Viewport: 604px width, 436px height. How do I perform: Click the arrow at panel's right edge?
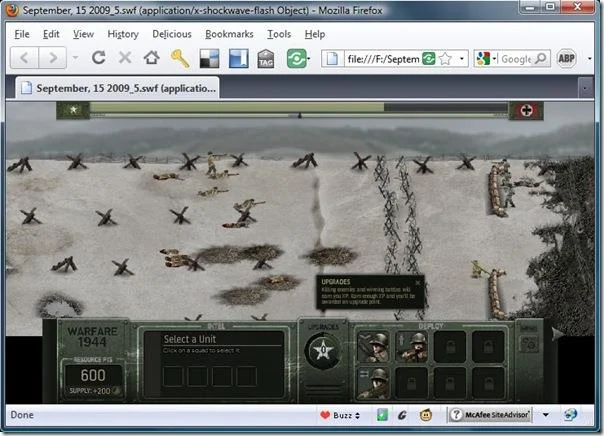click(557, 334)
